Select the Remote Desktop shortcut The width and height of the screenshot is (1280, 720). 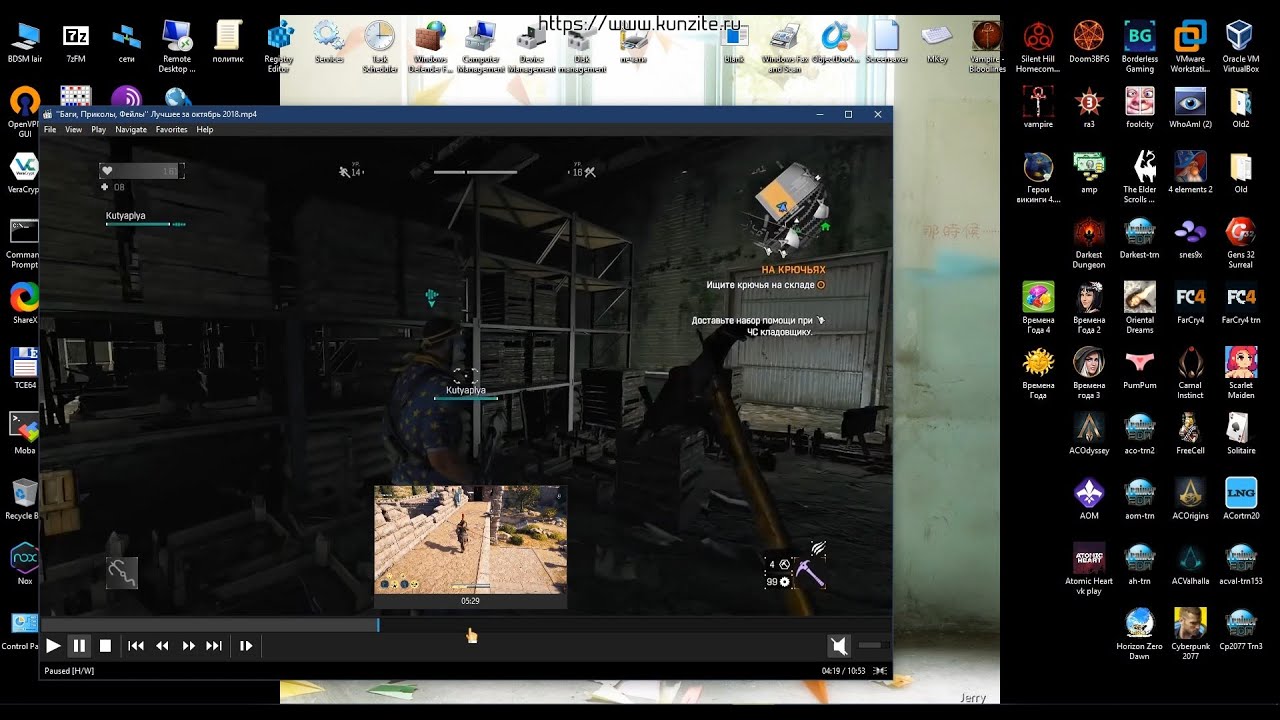177,48
